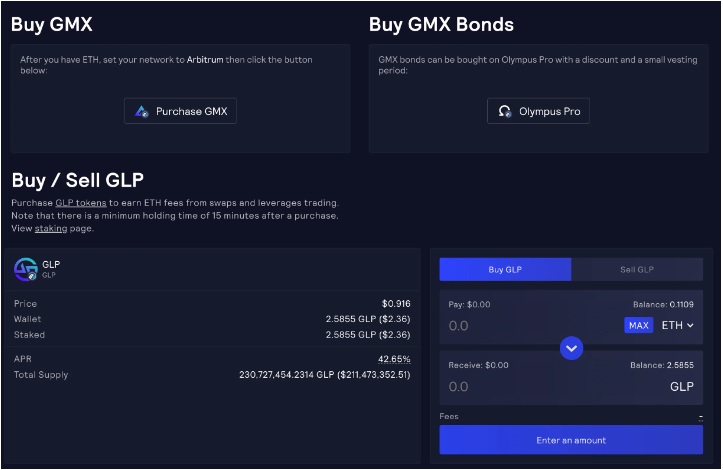Expand the ETH token dropdown
This screenshot has width=723, height=470.
pos(677,325)
